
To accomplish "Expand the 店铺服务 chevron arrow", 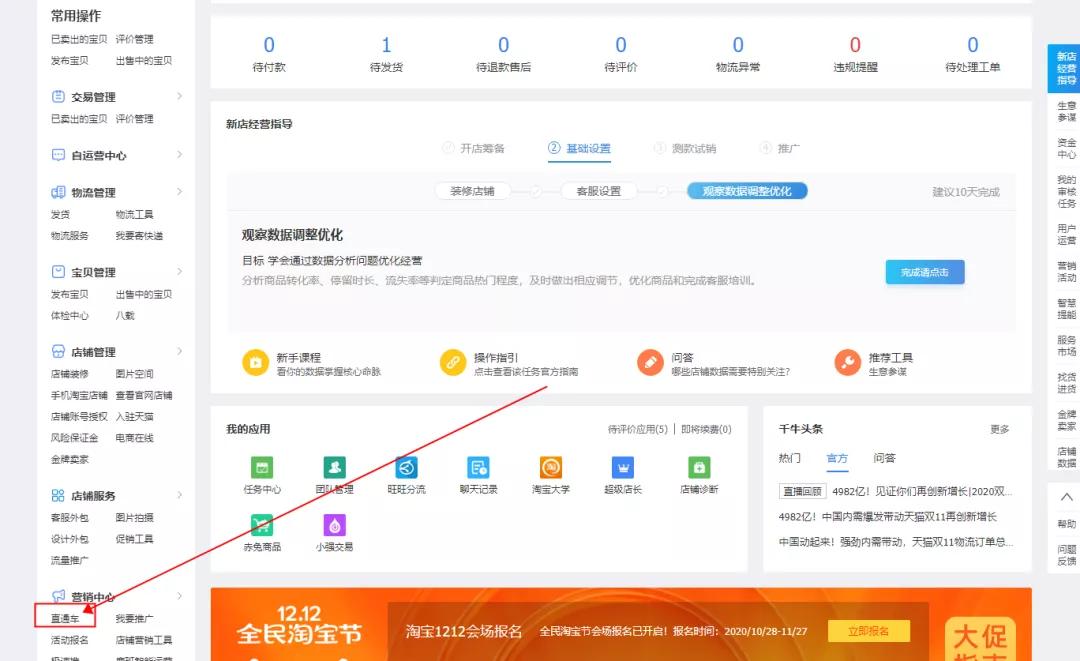I will (x=179, y=494).
